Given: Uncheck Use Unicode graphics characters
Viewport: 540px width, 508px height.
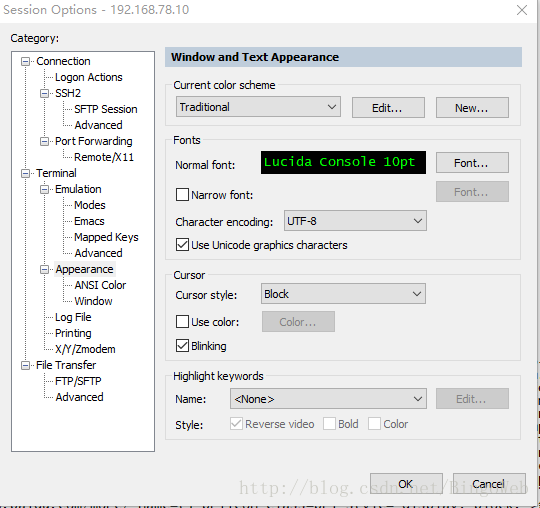Looking at the screenshot, I should pyautogui.click(x=182, y=245).
